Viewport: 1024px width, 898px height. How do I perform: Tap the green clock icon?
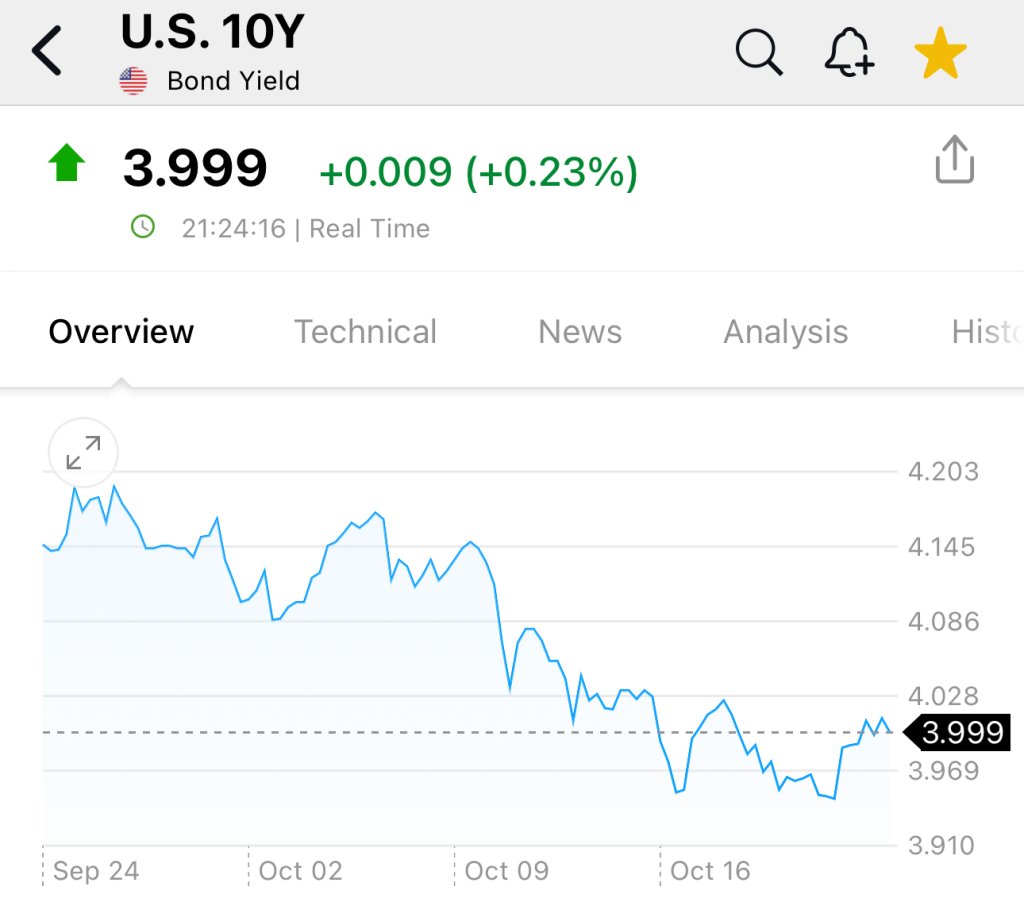[x=144, y=228]
